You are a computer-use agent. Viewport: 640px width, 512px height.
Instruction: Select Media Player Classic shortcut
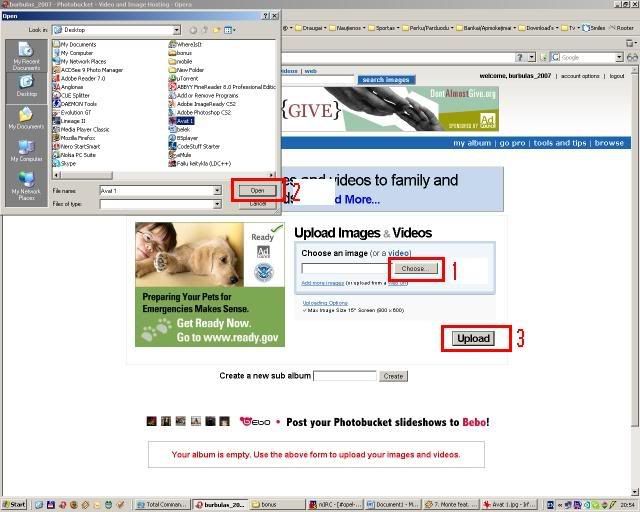84,129
